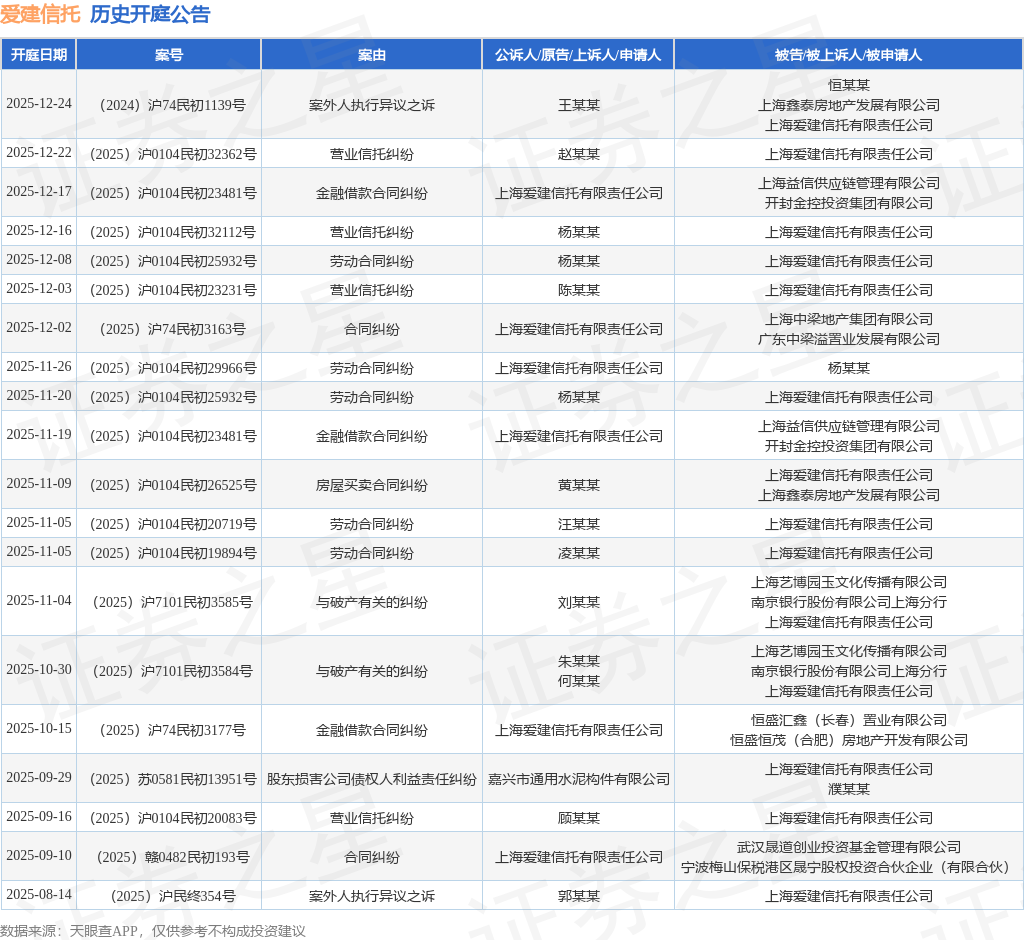Click the date cell 2025-11-04

[39, 601]
